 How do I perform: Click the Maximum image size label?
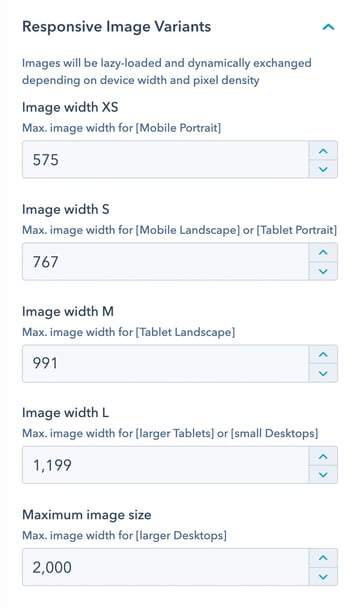click(x=87, y=515)
